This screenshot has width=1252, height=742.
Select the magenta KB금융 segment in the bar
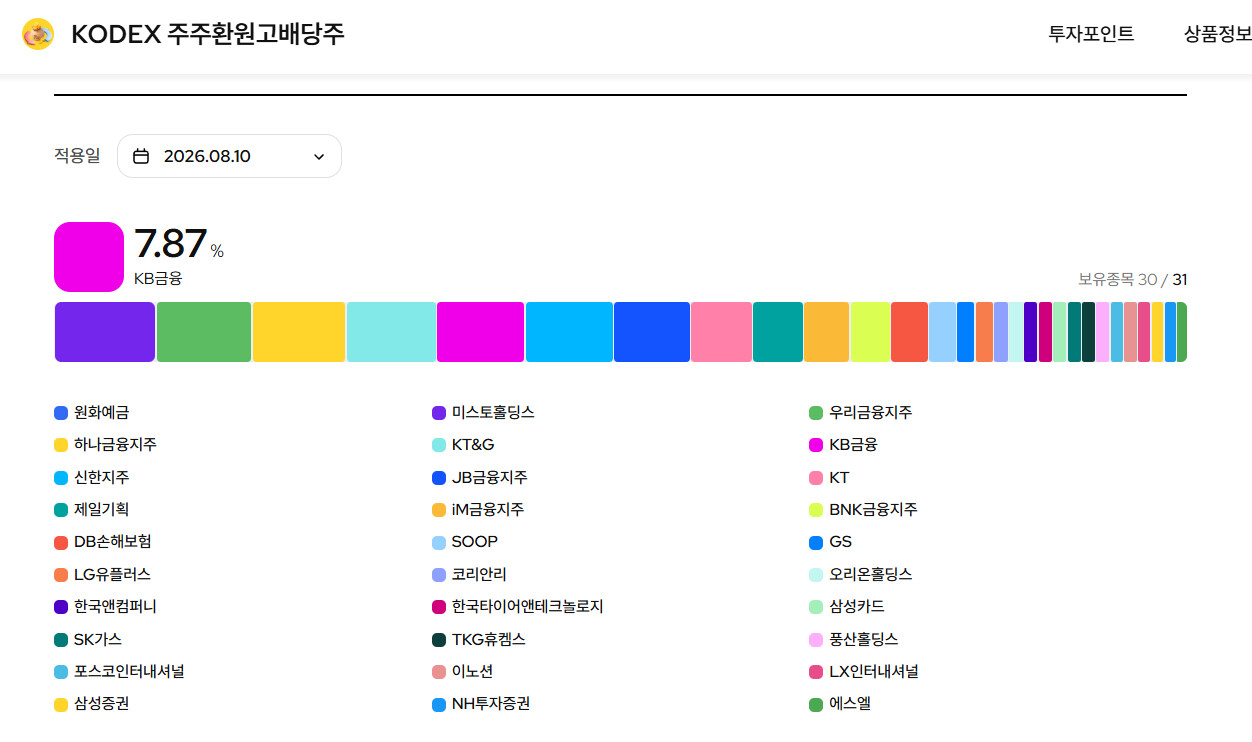(481, 332)
